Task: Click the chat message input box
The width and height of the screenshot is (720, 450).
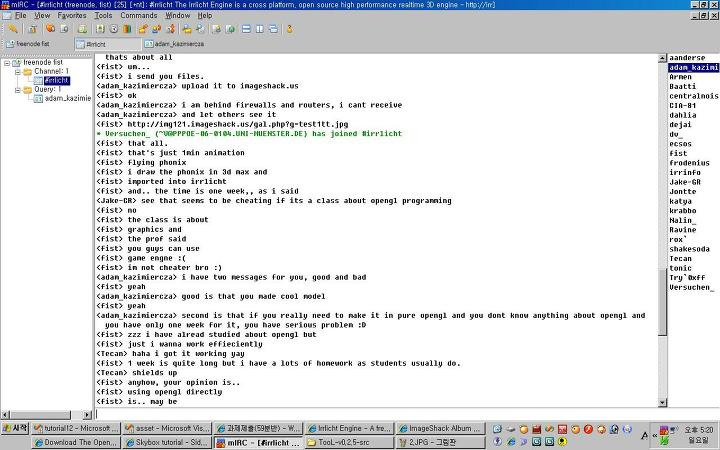Action: (x=381, y=414)
